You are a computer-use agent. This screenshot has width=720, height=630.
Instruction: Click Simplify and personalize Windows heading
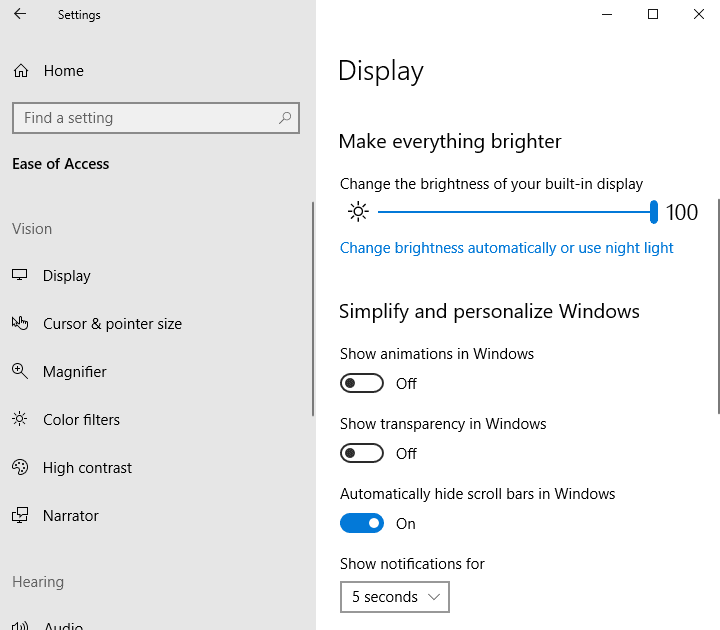coord(489,311)
